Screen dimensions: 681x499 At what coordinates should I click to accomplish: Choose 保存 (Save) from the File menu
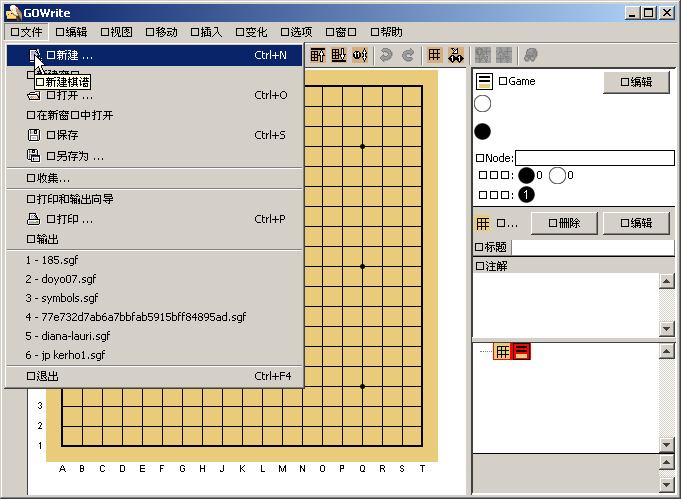tap(155, 135)
